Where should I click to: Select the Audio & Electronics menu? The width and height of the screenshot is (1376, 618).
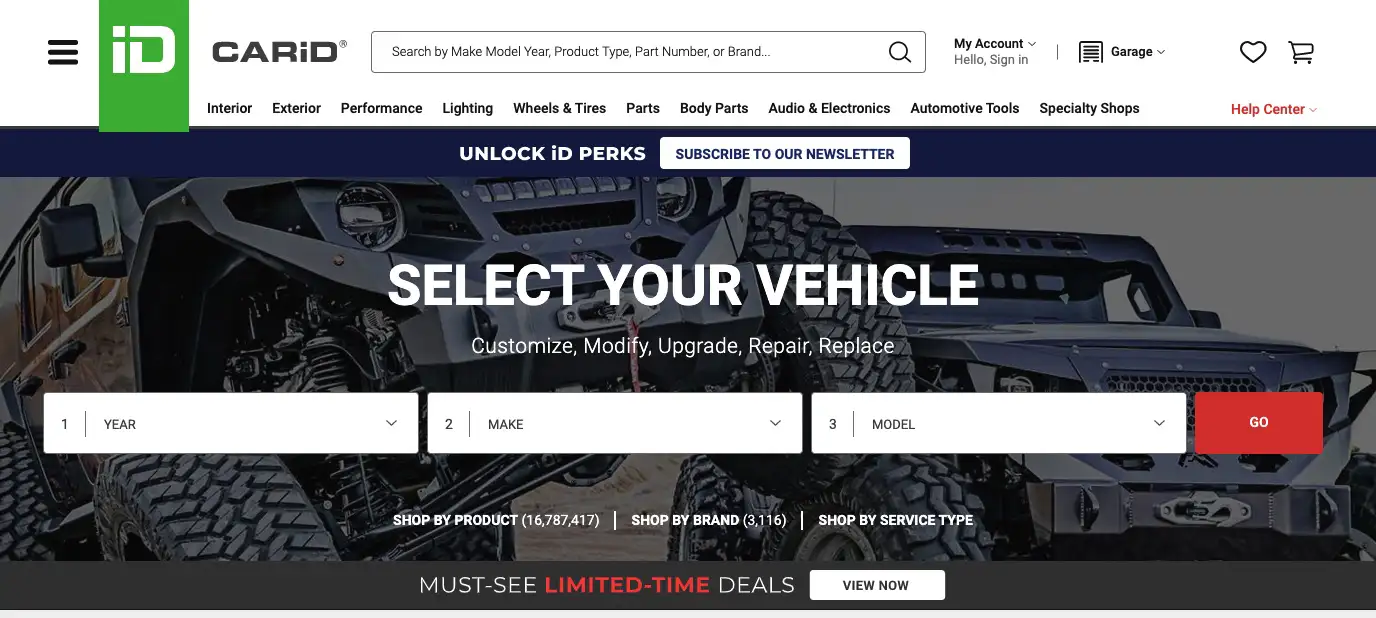click(829, 108)
